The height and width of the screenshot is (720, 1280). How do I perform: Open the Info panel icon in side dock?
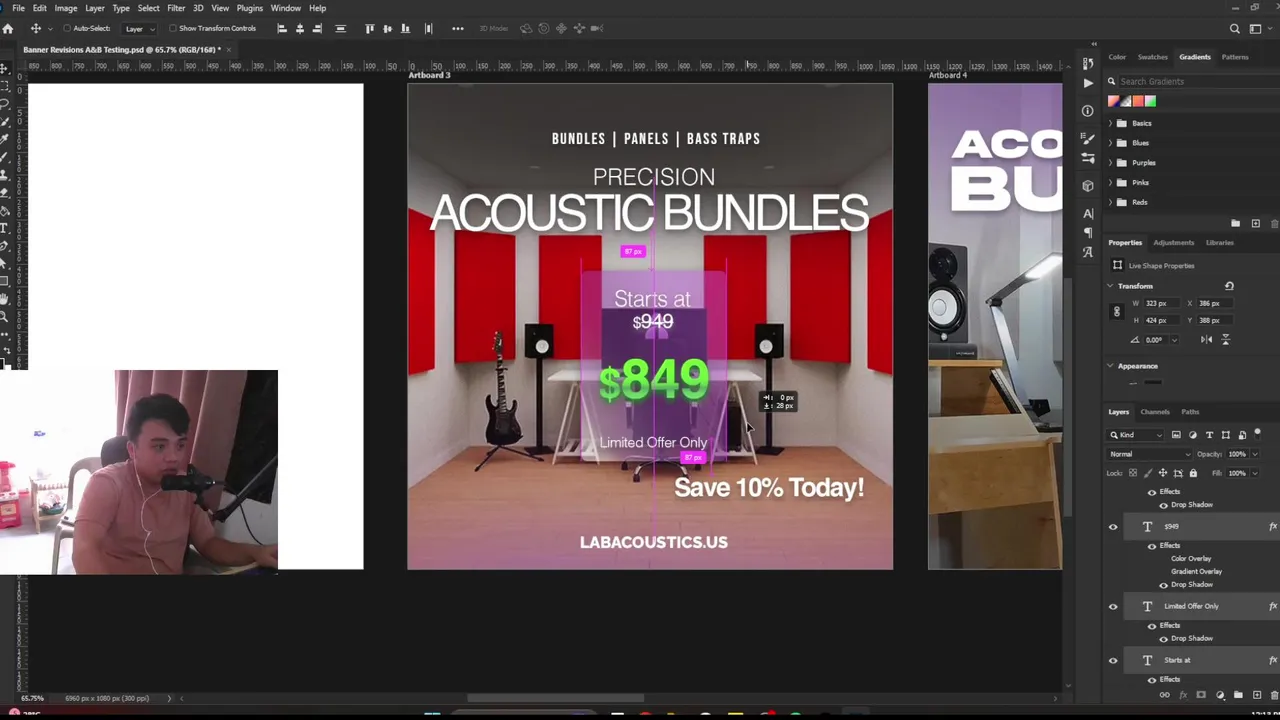click(1088, 111)
